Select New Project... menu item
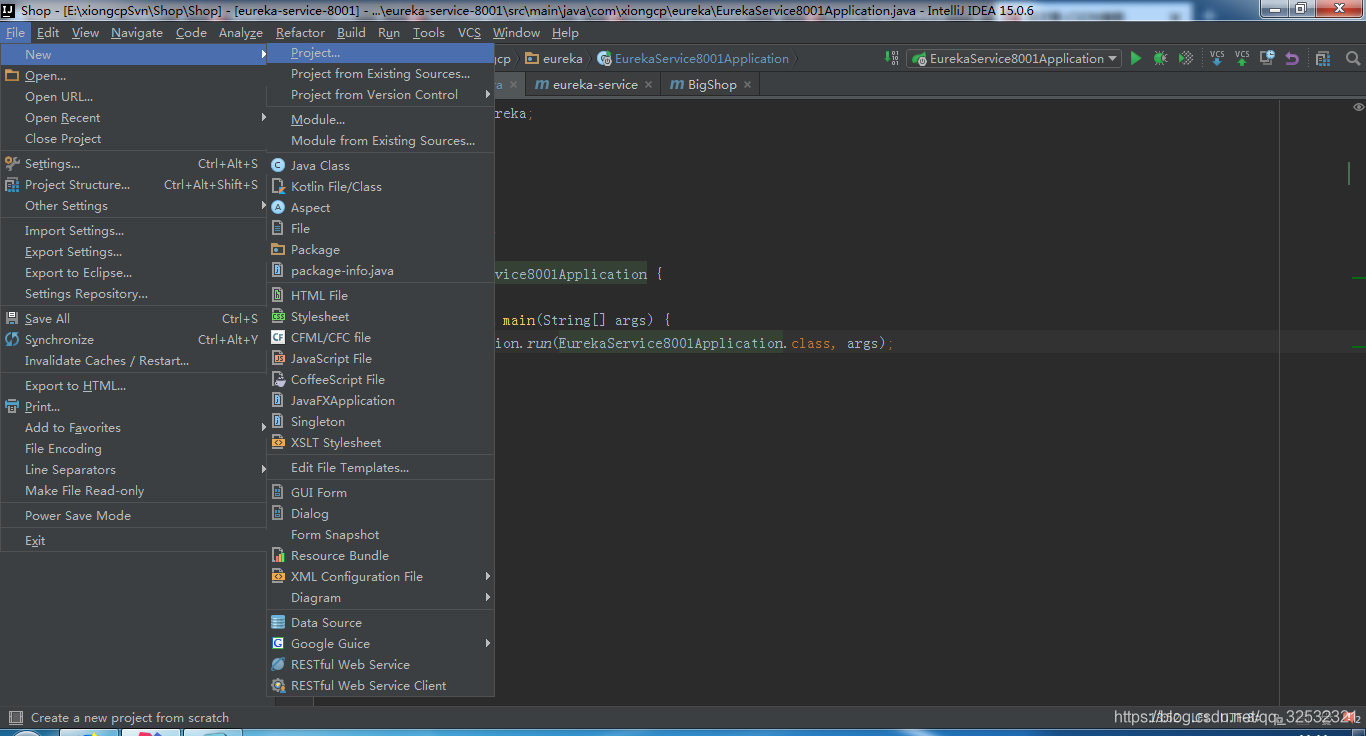The height and width of the screenshot is (736, 1366). click(381, 52)
